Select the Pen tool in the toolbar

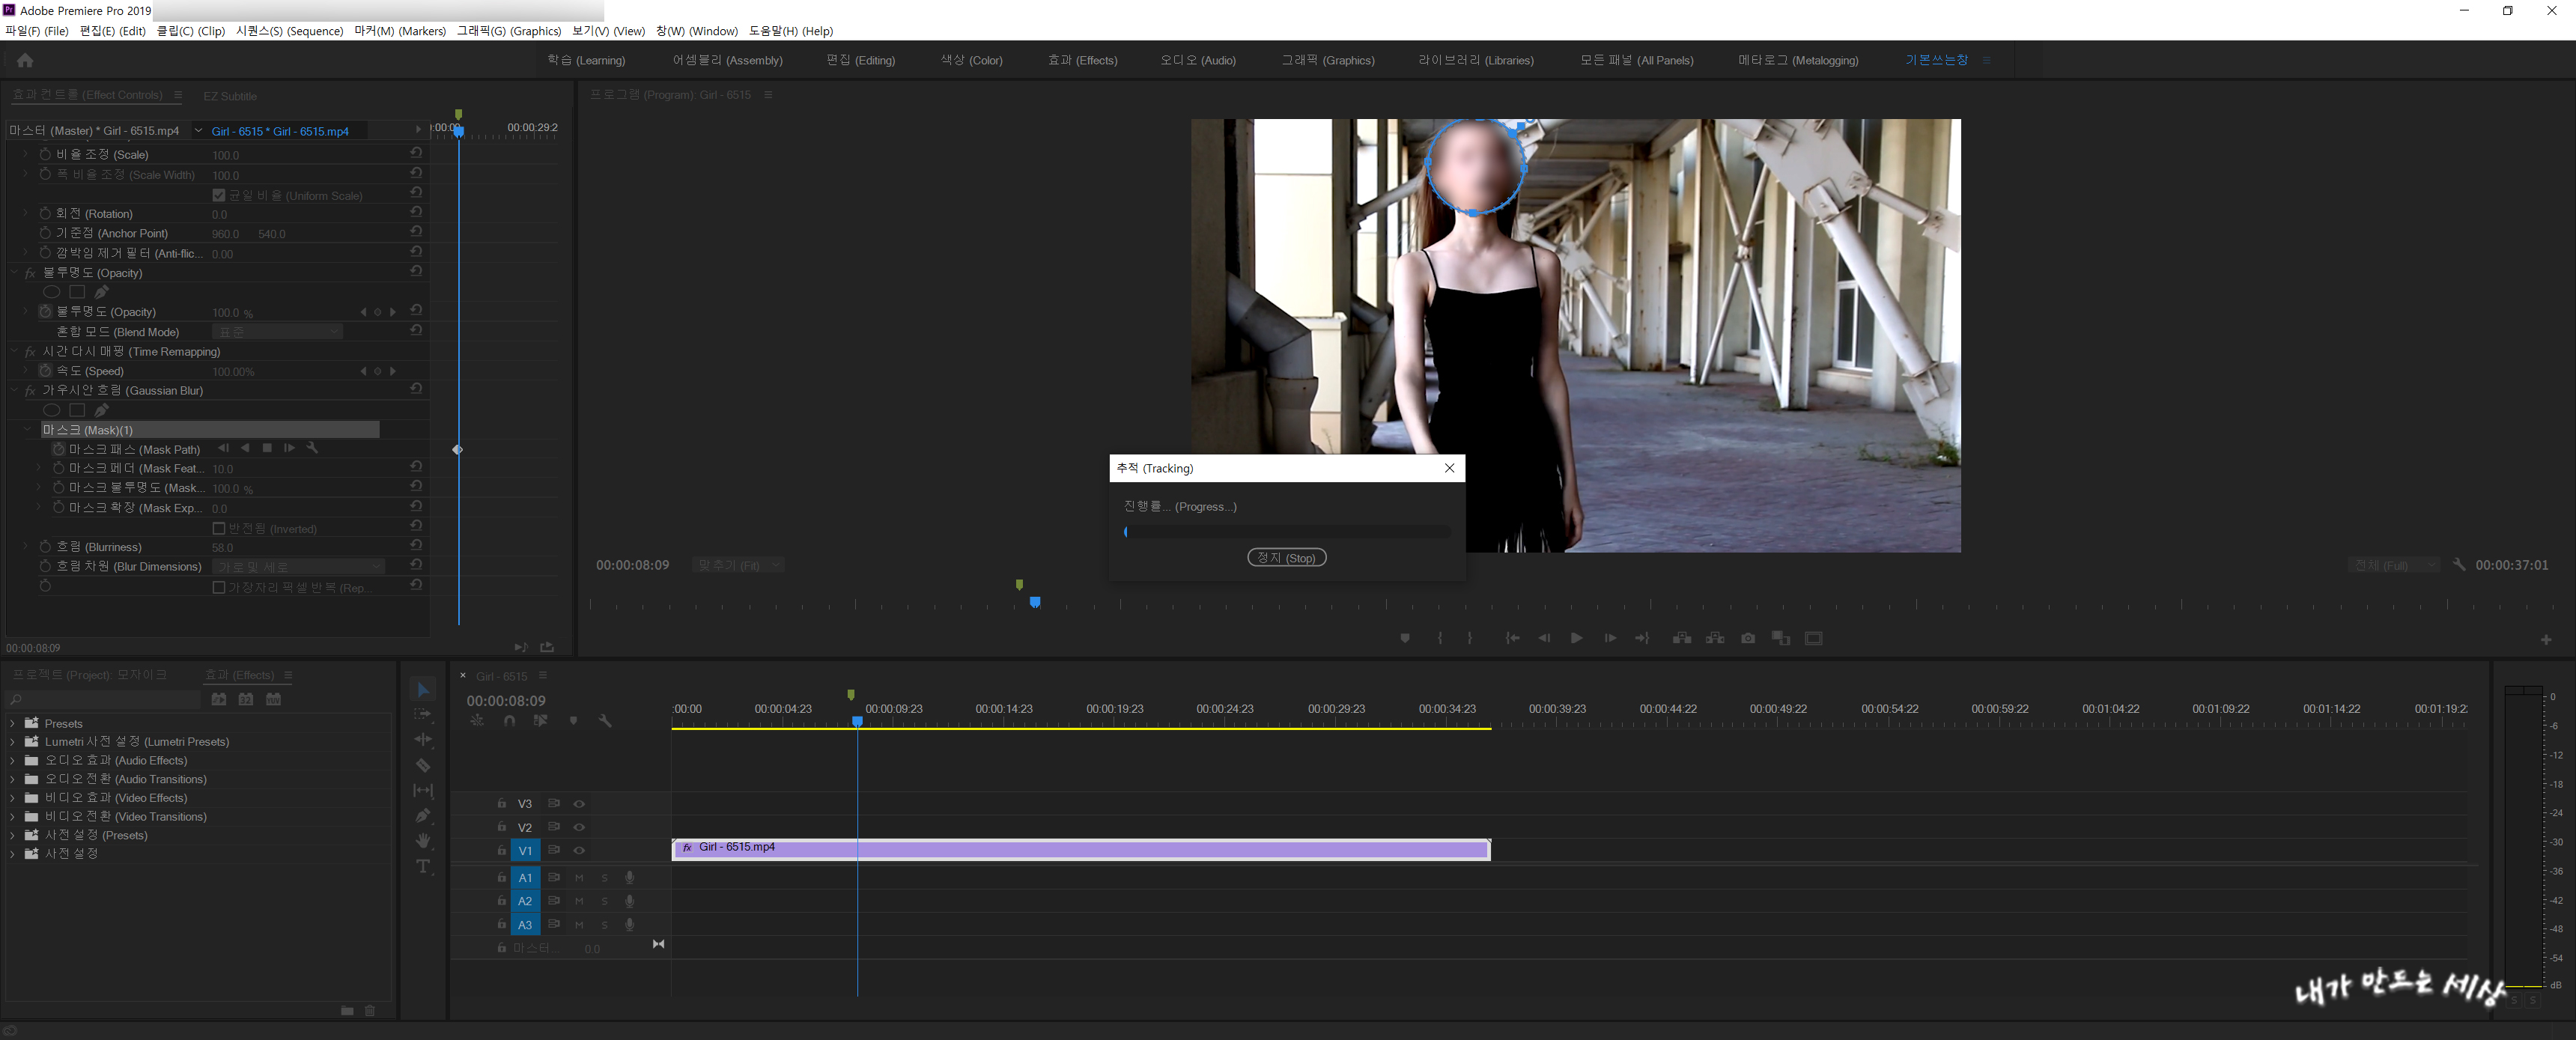(423, 816)
